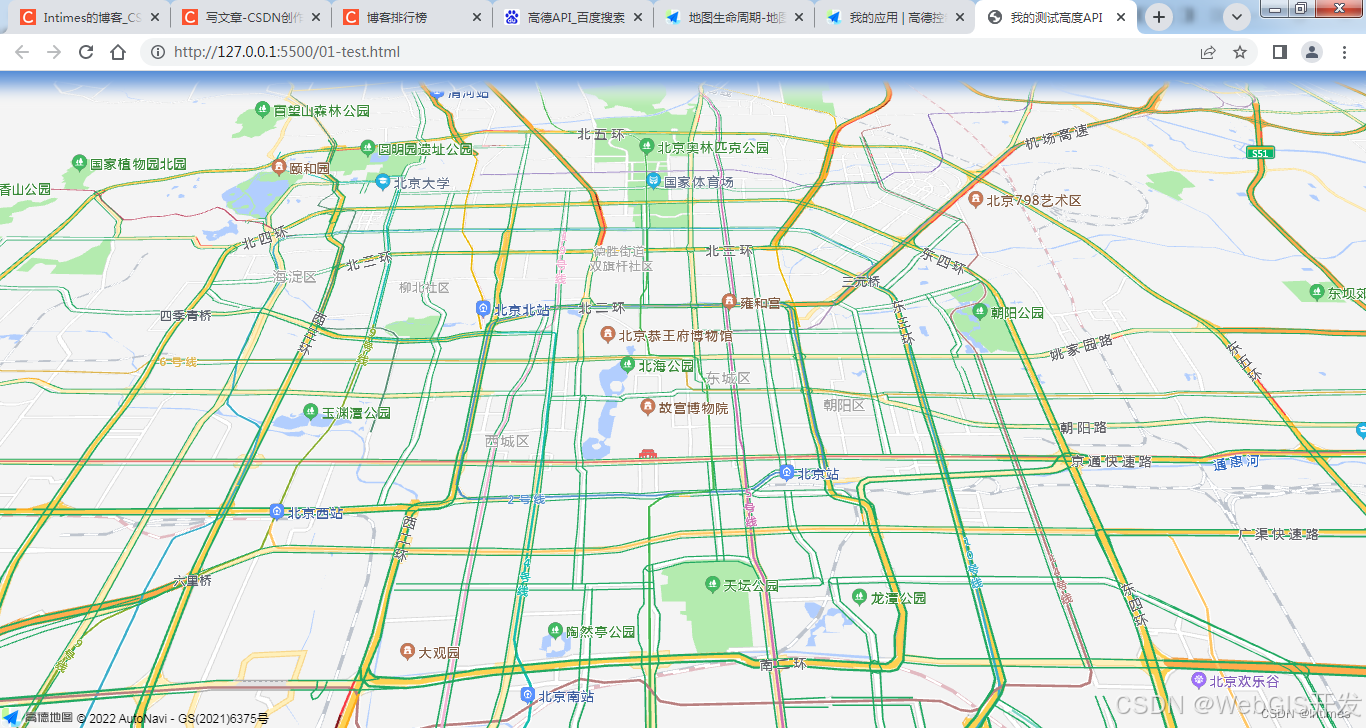Click the 姚家园路 road label
Image resolution: width=1366 pixels, height=728 pixels.
tap(1081, 348)
